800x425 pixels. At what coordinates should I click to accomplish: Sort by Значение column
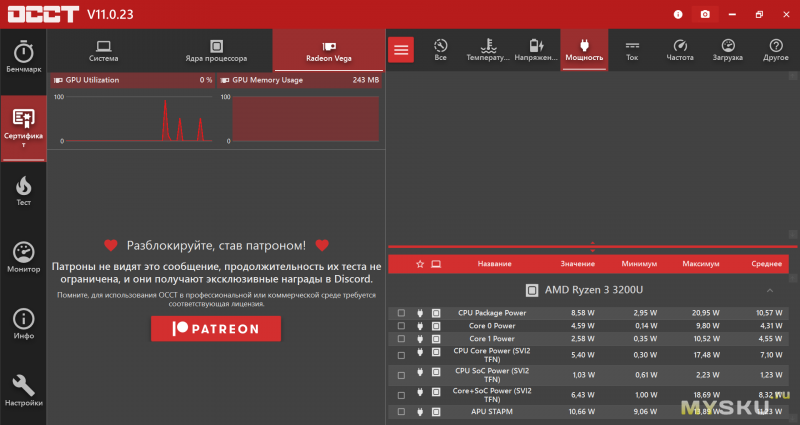pos(578,264)
